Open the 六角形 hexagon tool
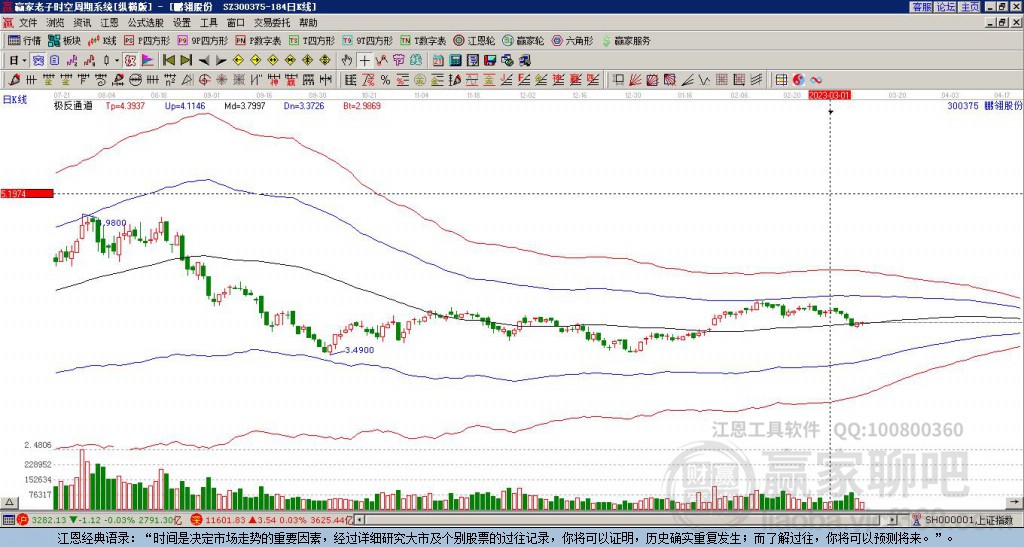This screenshot has width=1024, height=548. [572, 40]
